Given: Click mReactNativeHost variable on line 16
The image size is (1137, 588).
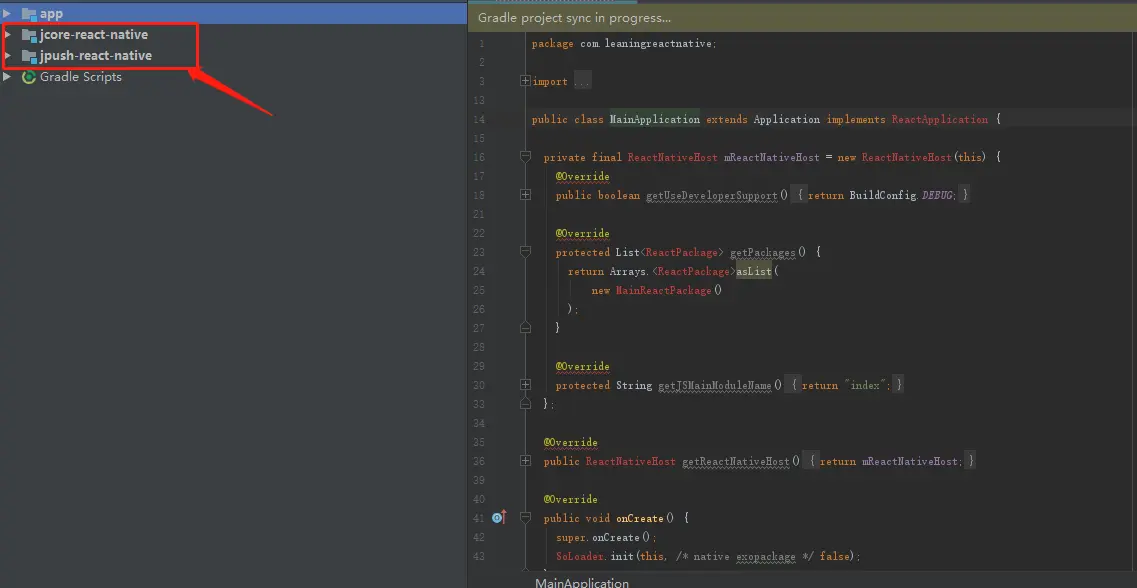Looking at the screenshot, I should pos(772,157).
